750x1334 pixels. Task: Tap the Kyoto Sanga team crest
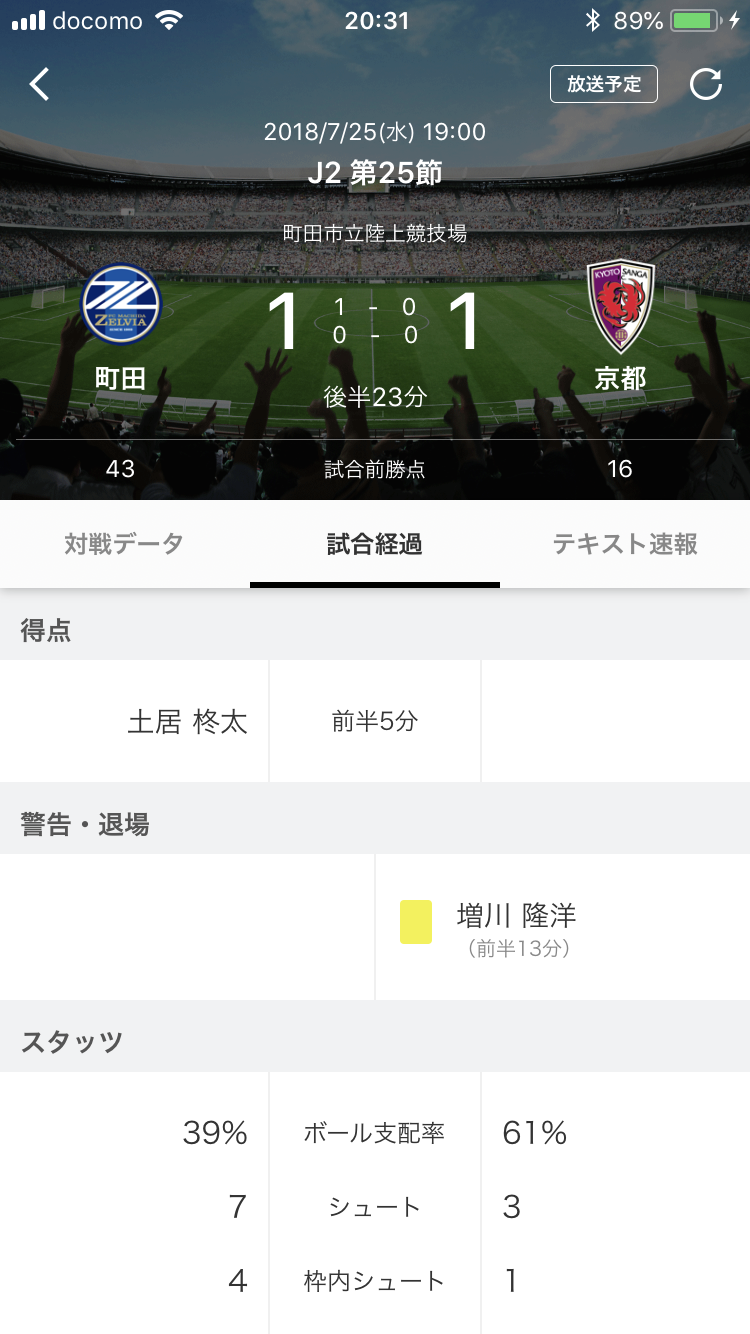[x=620, y=306]
